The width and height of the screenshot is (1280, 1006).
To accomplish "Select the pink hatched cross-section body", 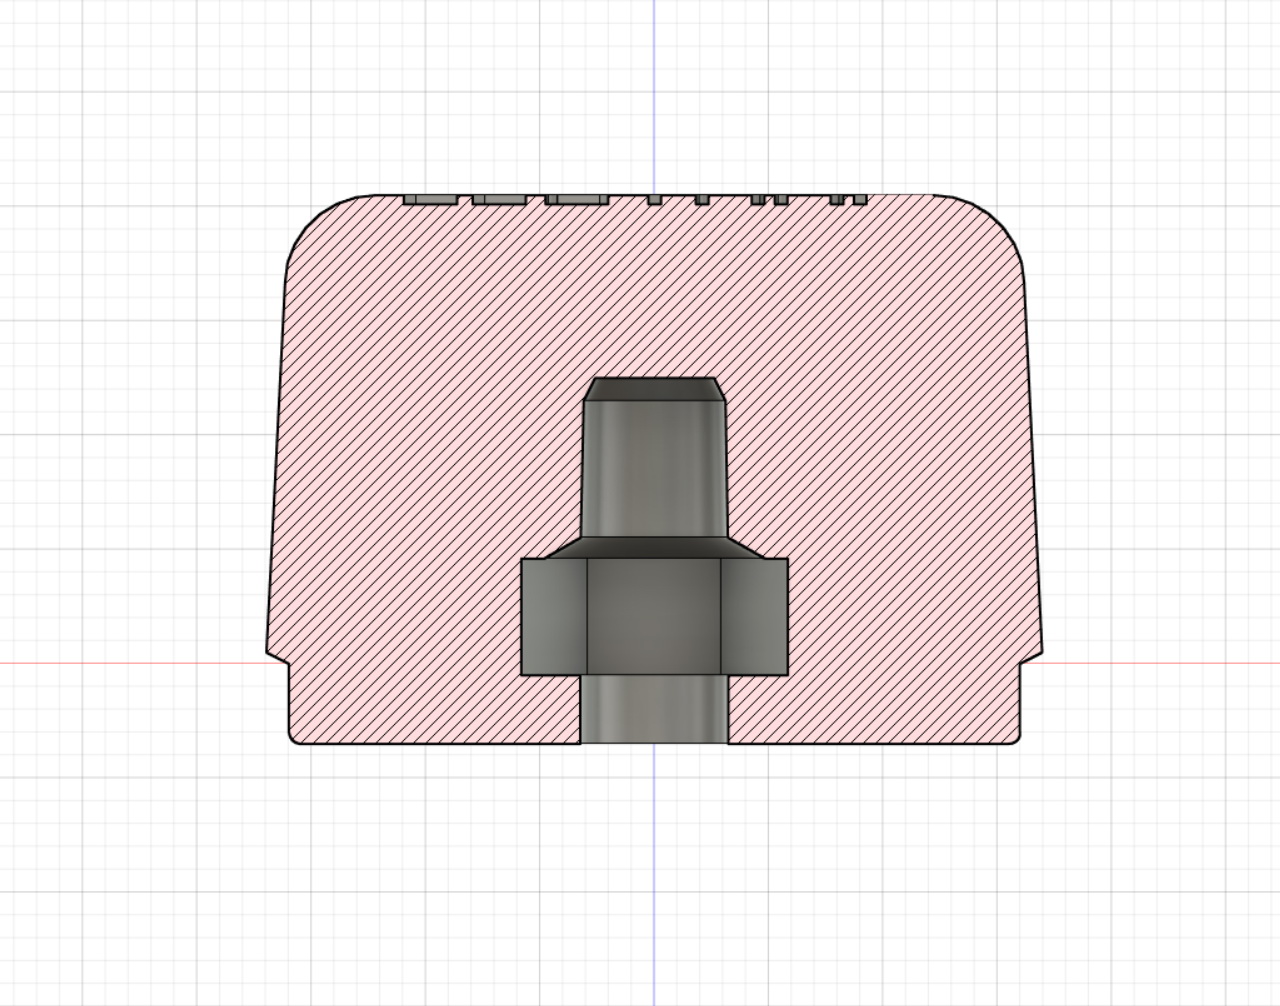I will (400, 450).
